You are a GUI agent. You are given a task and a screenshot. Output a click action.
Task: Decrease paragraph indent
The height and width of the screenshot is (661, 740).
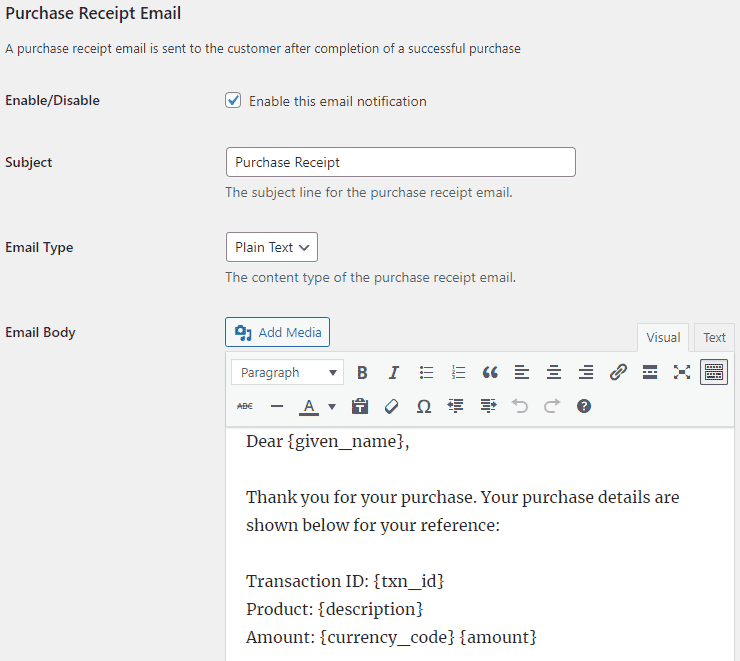pos(455,406)
